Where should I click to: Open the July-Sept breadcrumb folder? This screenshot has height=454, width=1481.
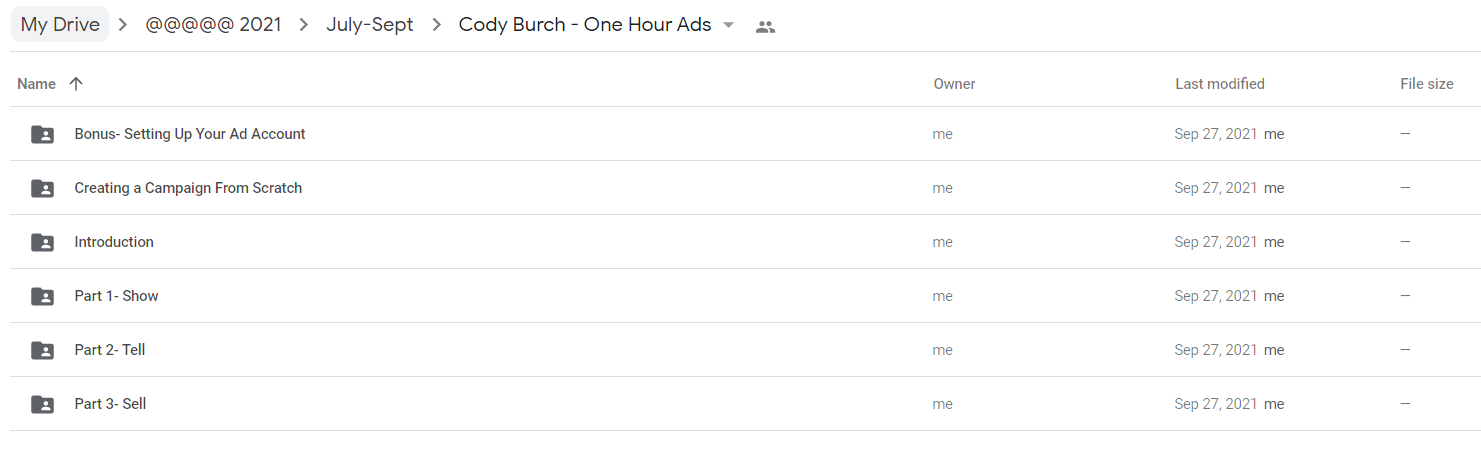370,25
